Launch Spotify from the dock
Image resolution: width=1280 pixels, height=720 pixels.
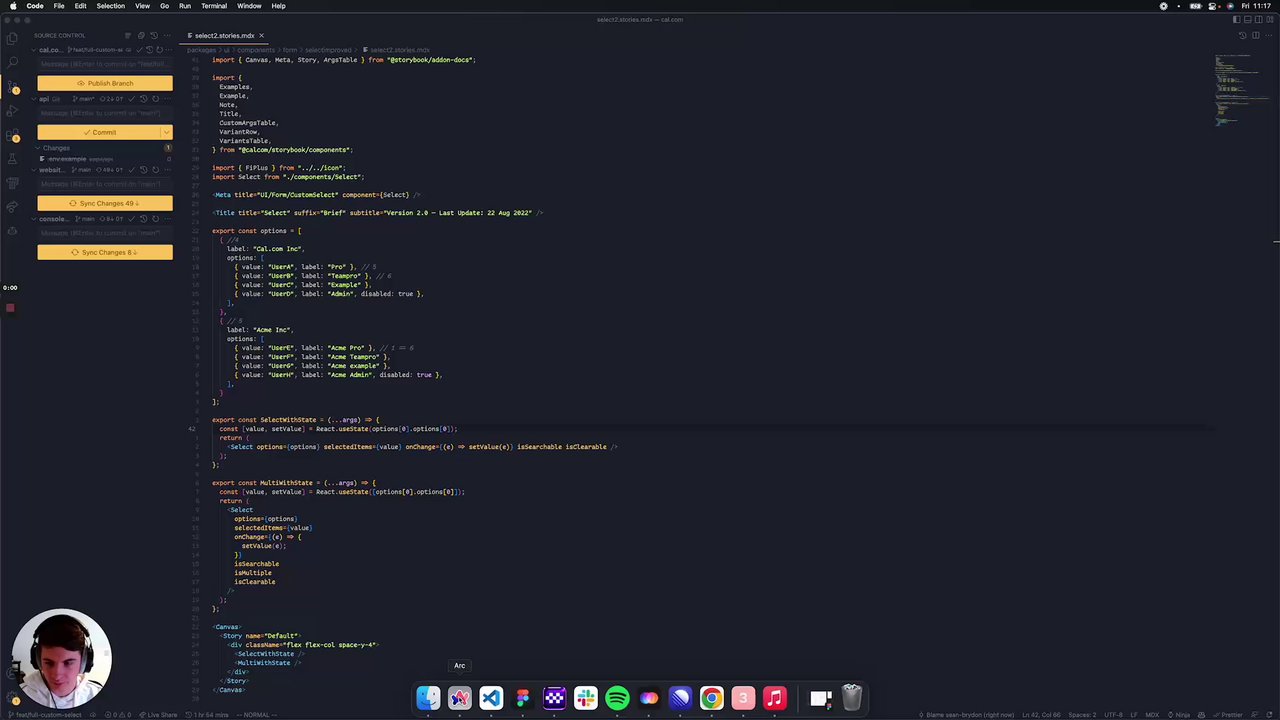(x=617, y=698)
